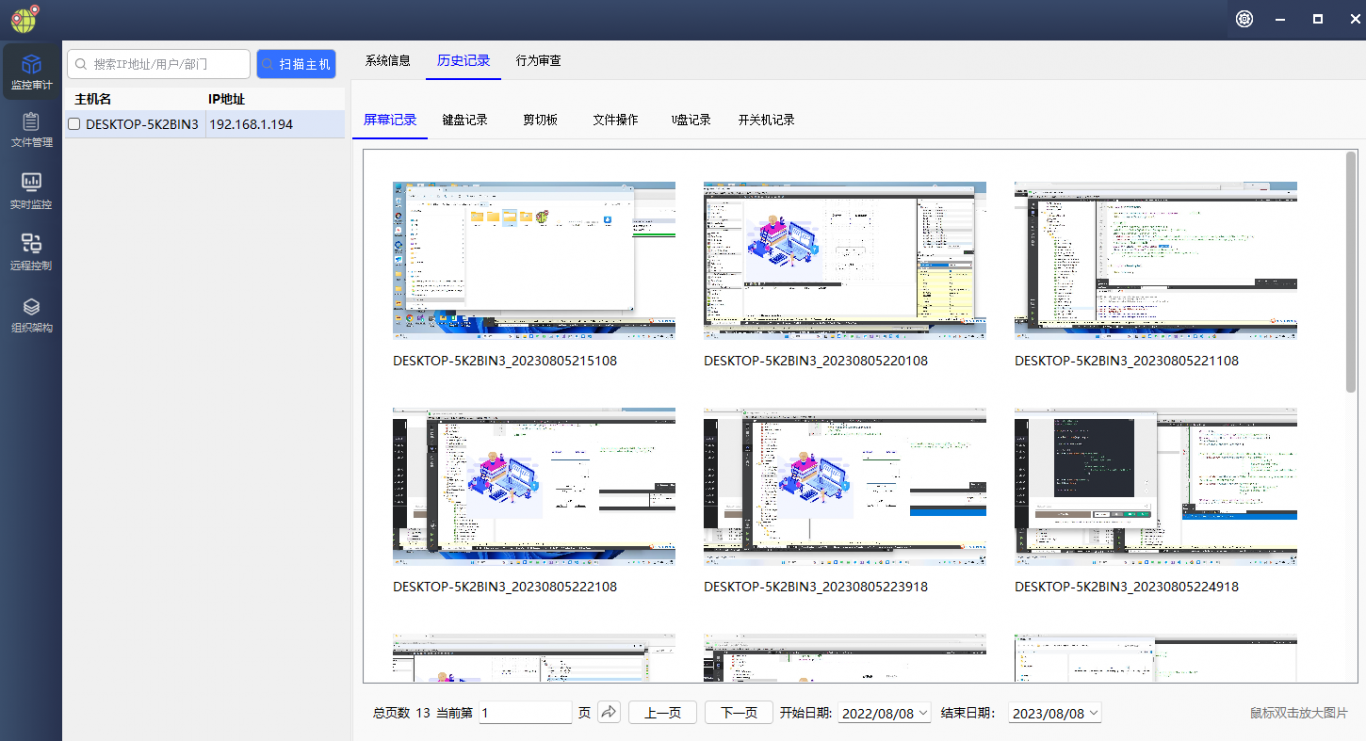Open screenshot thumbnail 20230805222108
This screenshot has height=741, width=1366.
pyautogui.click(x=534, y=485)
